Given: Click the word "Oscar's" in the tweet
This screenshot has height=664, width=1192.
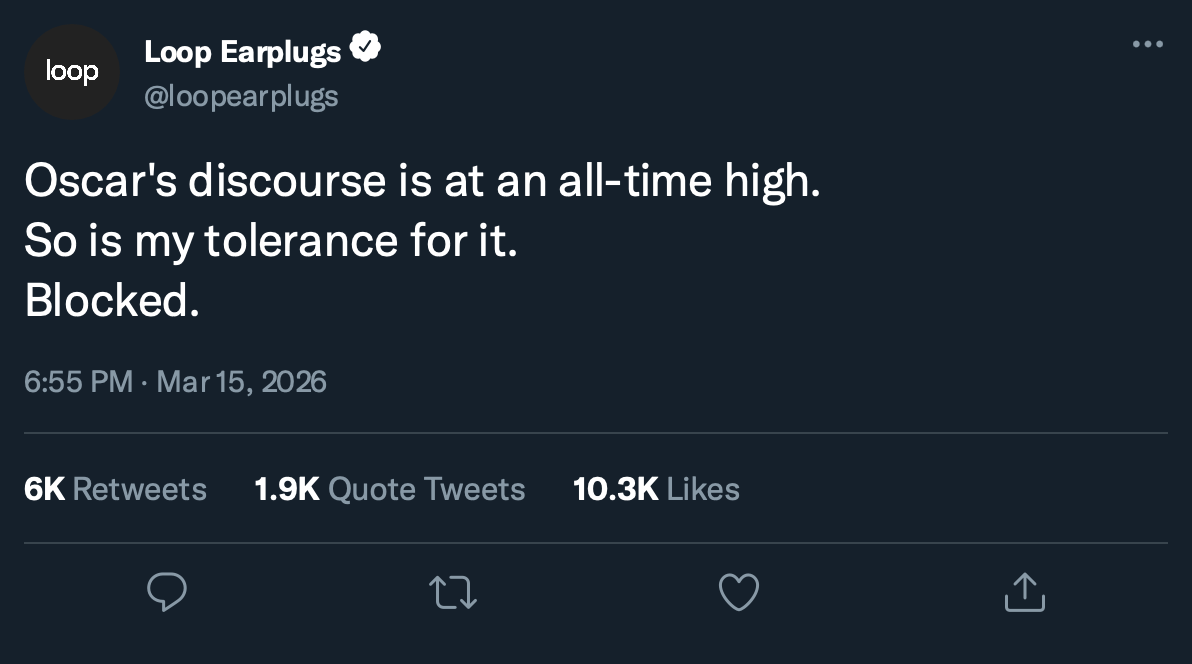Looking at the screenshot, I should point(100,181).
